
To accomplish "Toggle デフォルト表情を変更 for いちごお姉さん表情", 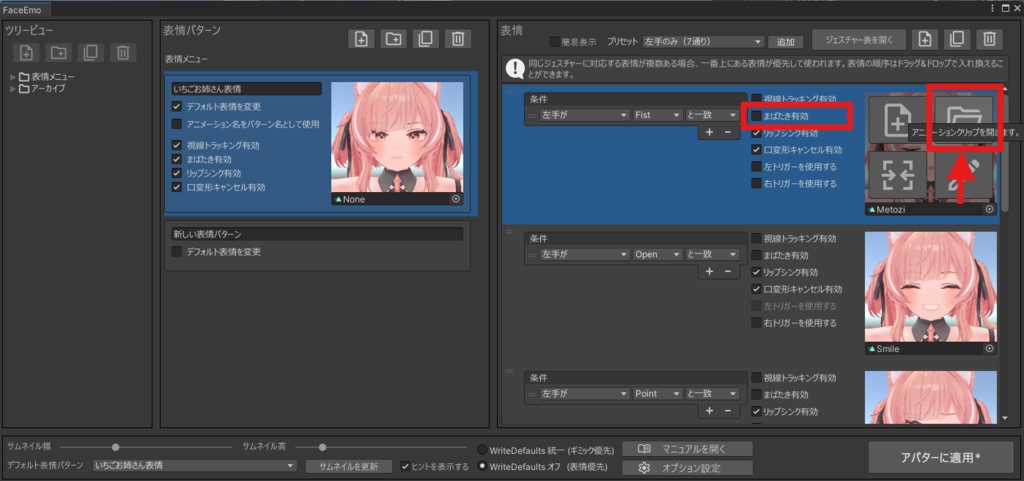I will pyautogui.click(x=176, y=106).
